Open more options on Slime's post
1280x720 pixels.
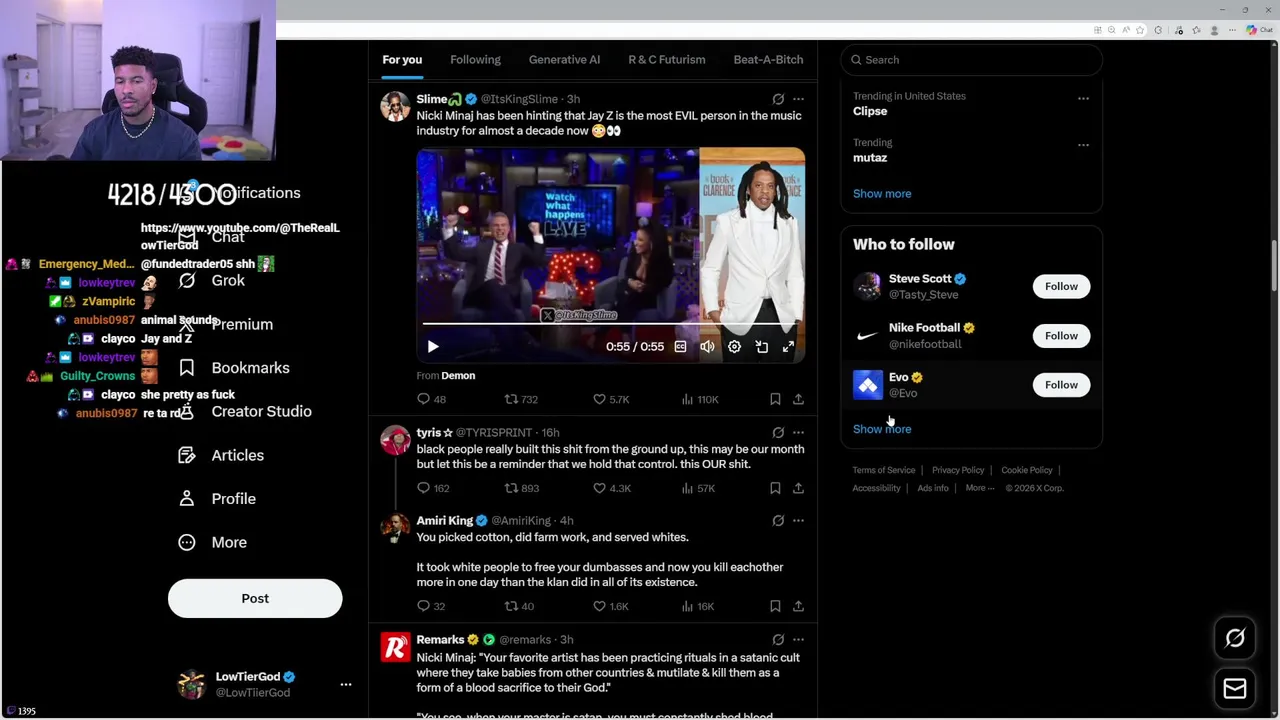pyautogui.click(x=798, y=99)
